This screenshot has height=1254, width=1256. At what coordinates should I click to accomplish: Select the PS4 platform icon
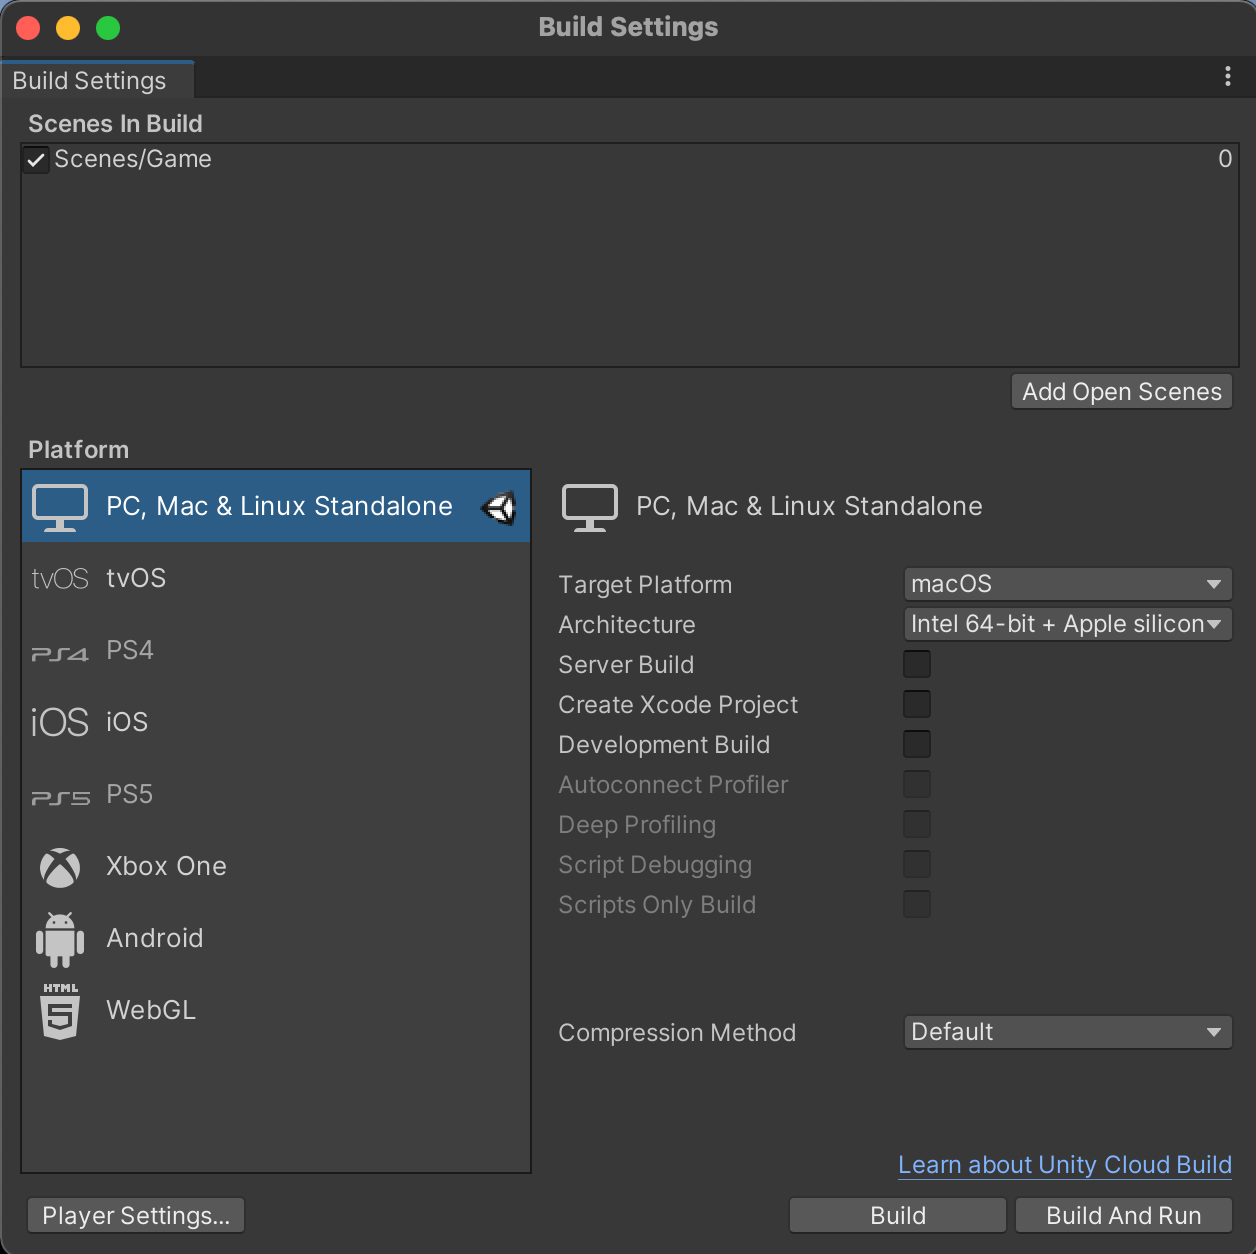click(60, 650)
